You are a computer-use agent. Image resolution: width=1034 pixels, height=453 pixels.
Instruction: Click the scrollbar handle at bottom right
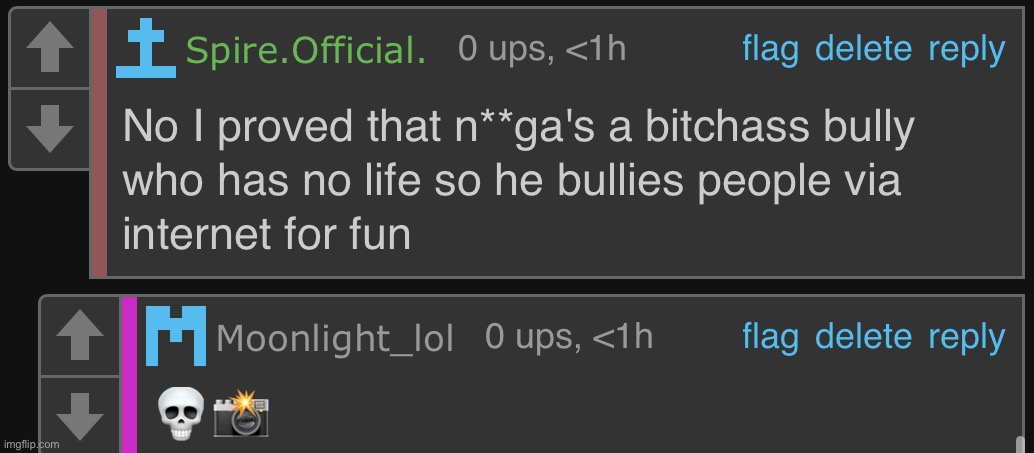[1018, 444]
